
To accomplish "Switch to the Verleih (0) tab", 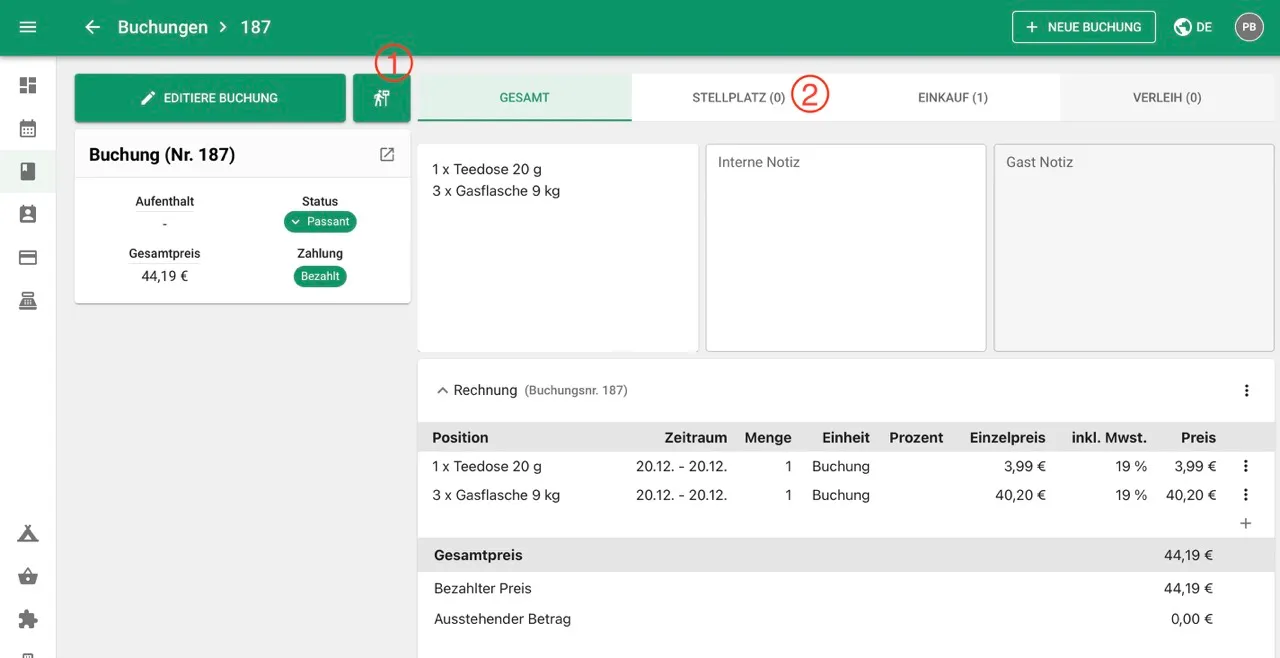I will coord(1167,98).
